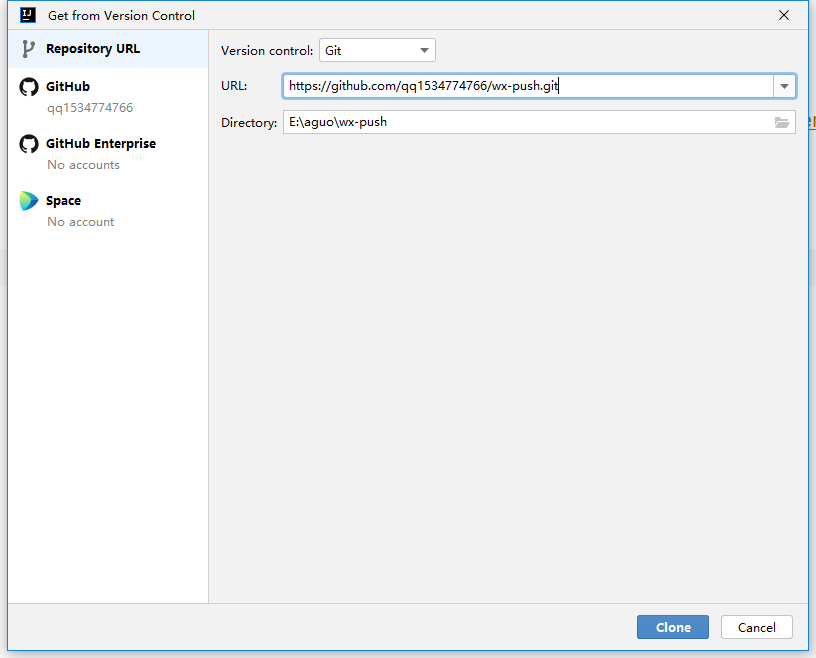Click the URL label

point(234,86)
